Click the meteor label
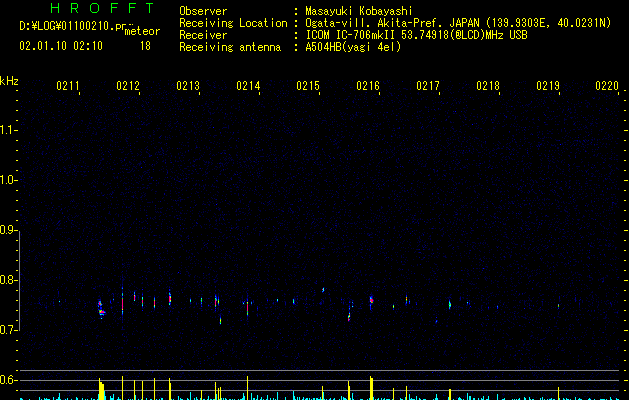 tap(142, 31)
